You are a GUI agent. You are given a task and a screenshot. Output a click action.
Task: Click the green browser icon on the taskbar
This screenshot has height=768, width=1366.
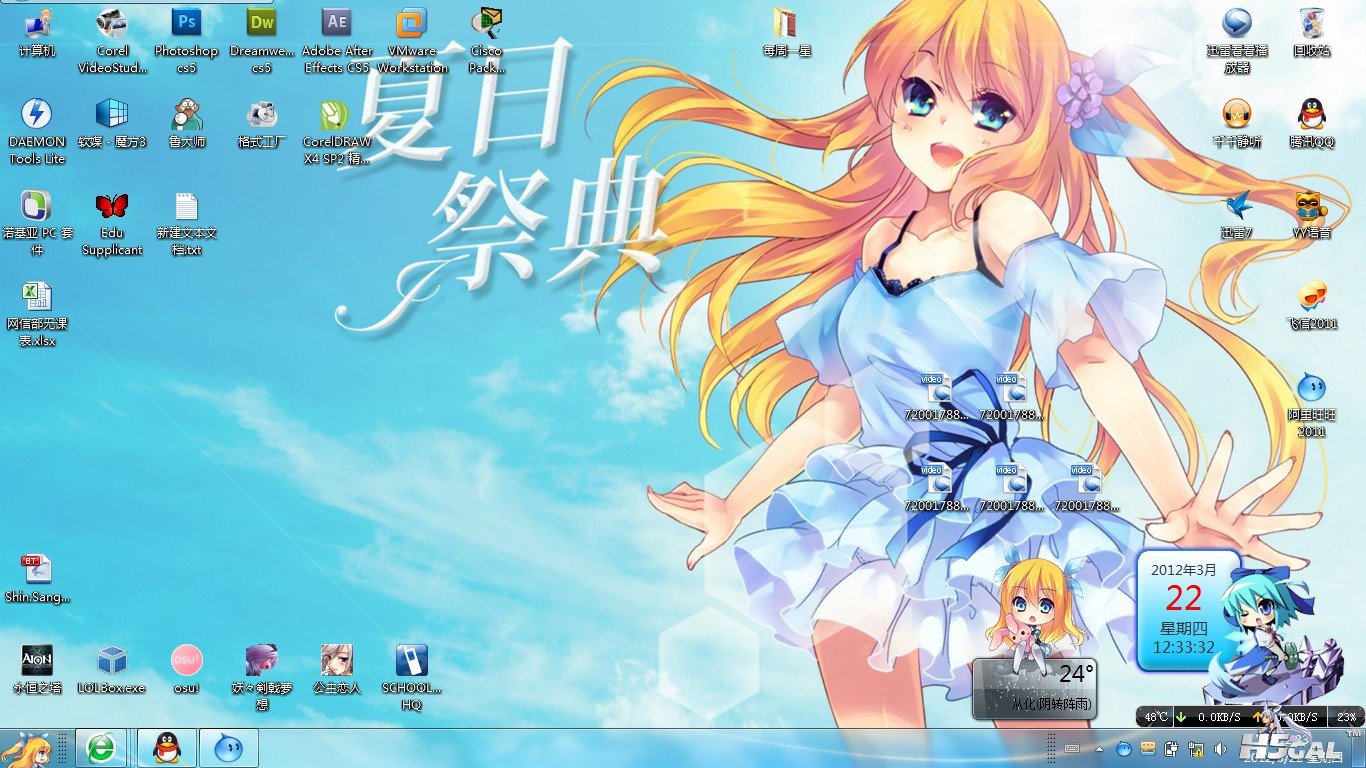[x=101, y=748]
